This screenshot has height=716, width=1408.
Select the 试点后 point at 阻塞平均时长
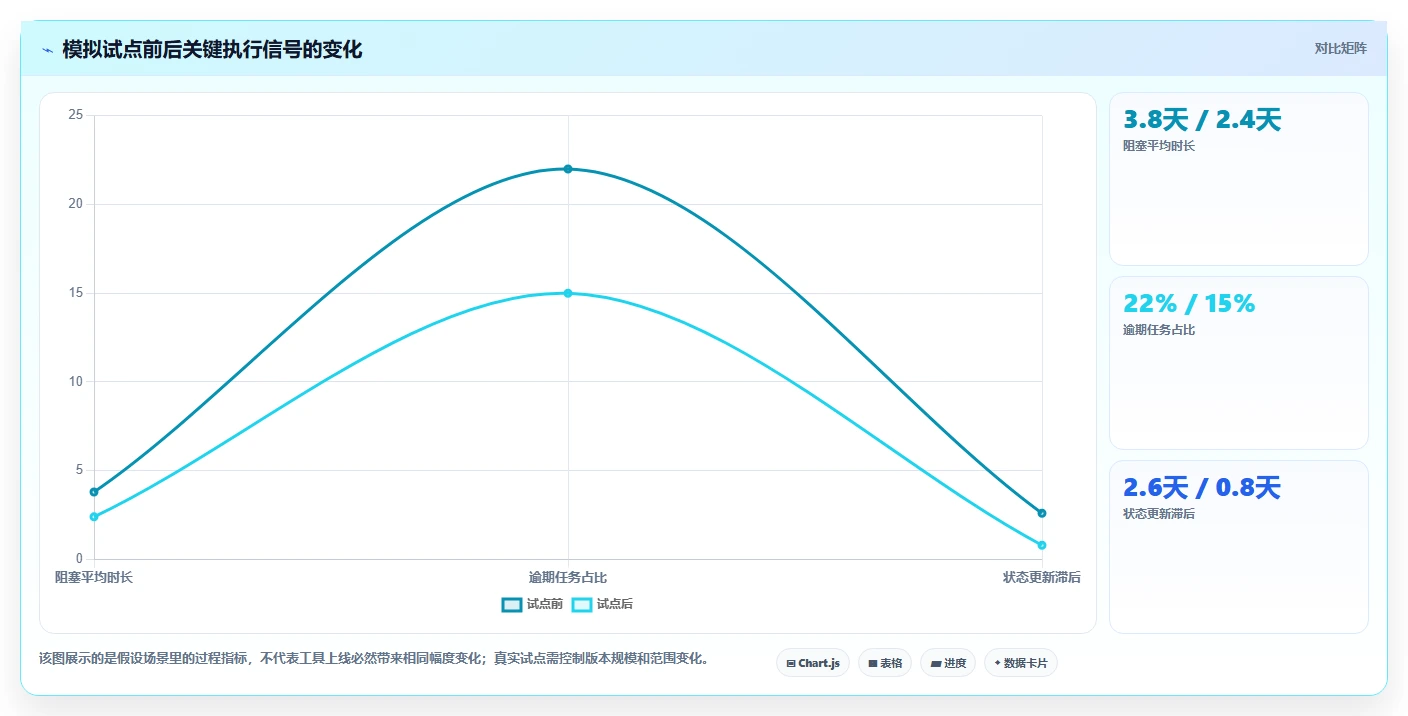click(x=94, y=517)
